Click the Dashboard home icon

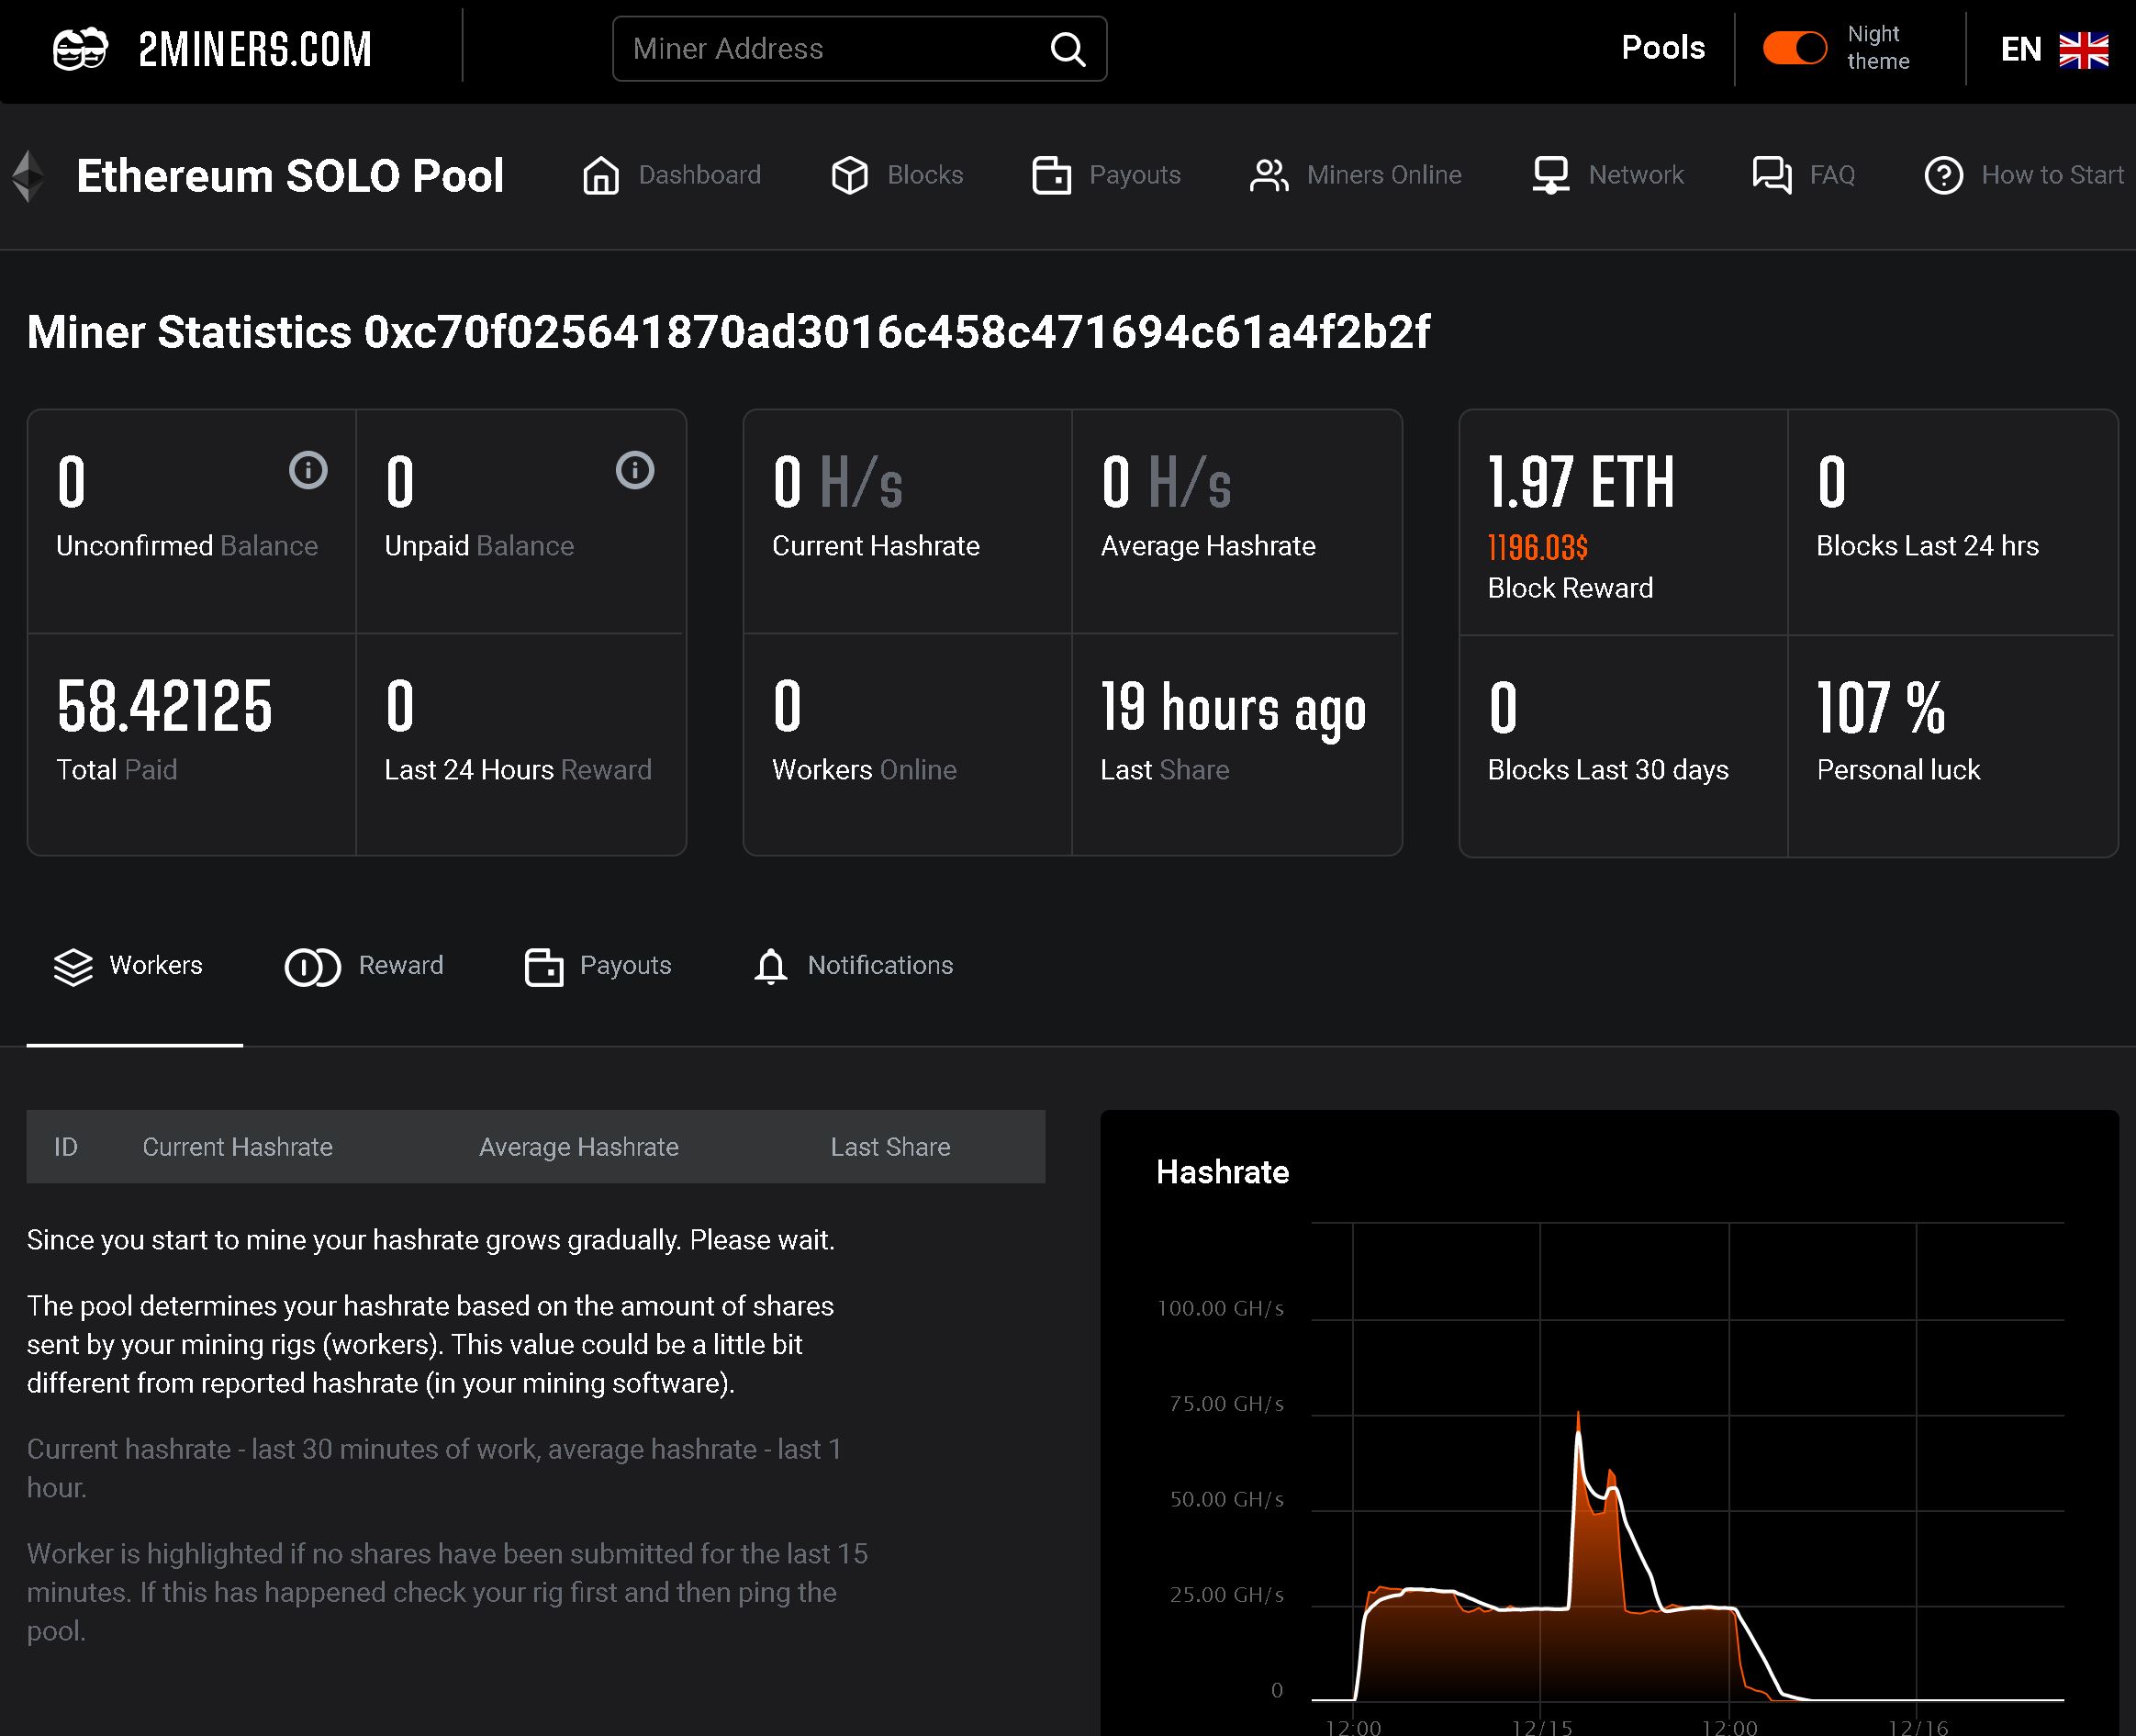(x=601, y=175)
